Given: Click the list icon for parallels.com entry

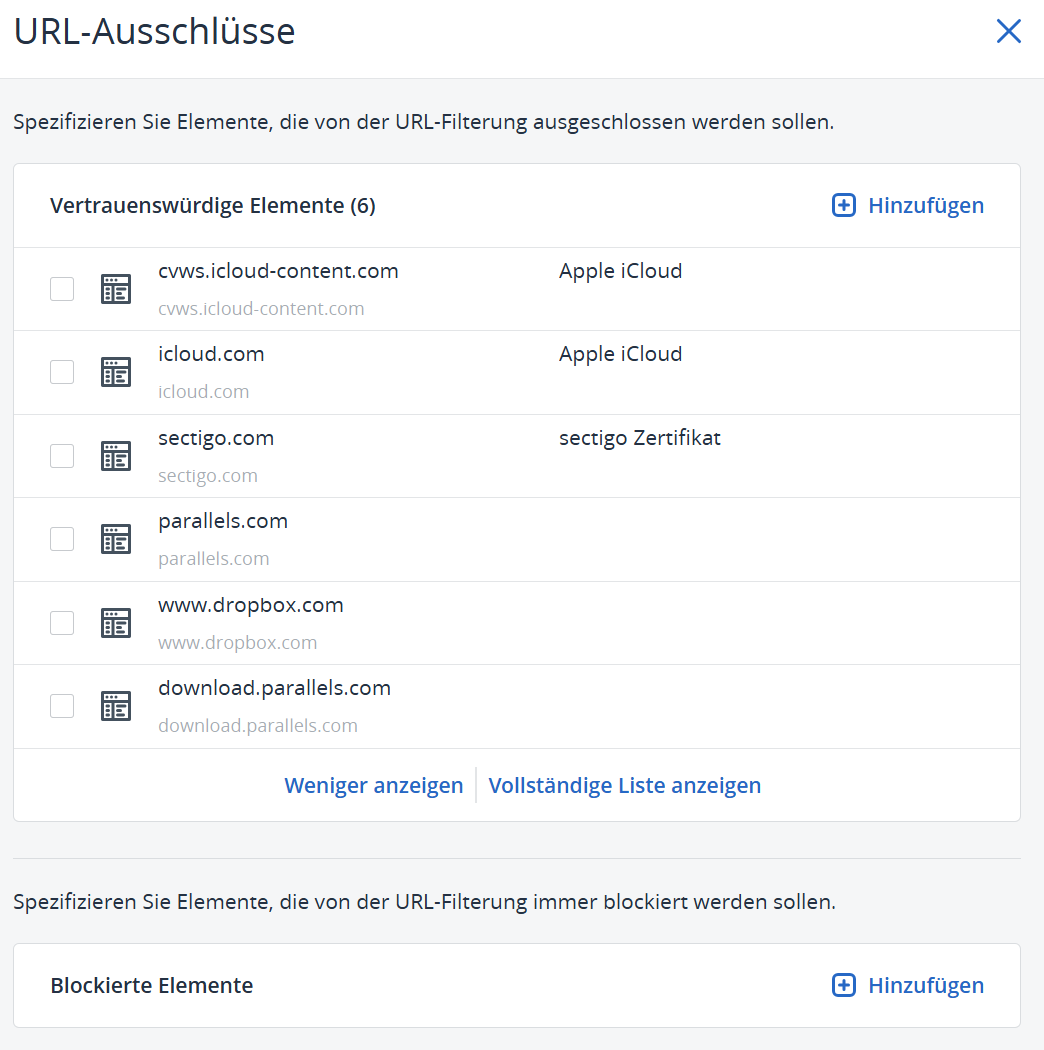Looking at the screenshot, I should coord(116,539).
